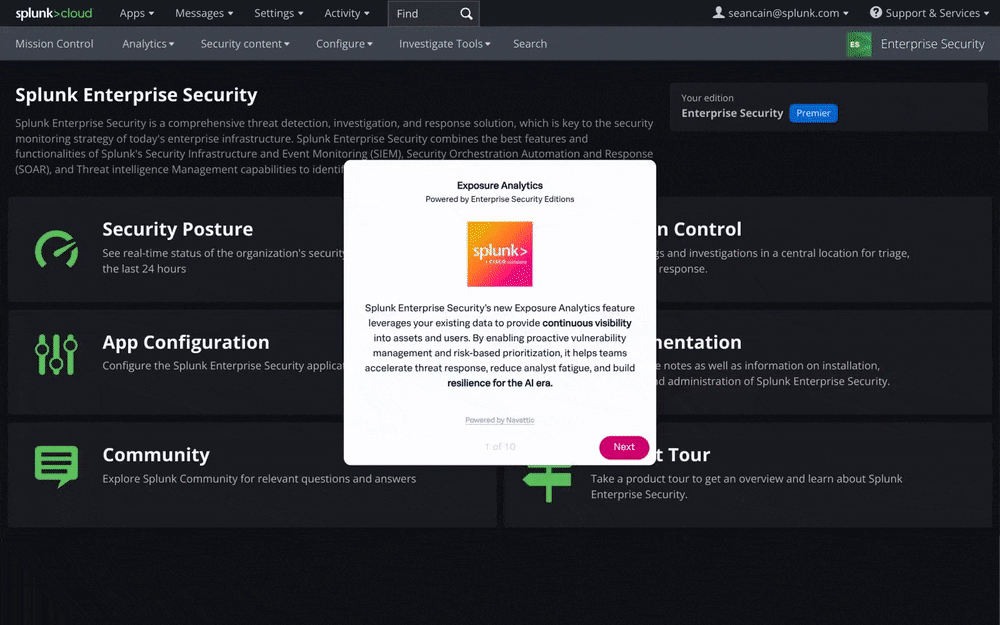Image resolution: width=1000 pixels, height=625 pixels.
Task: Click the user profile icon beside seancain@splunk.com
Action: click(718, 12)
